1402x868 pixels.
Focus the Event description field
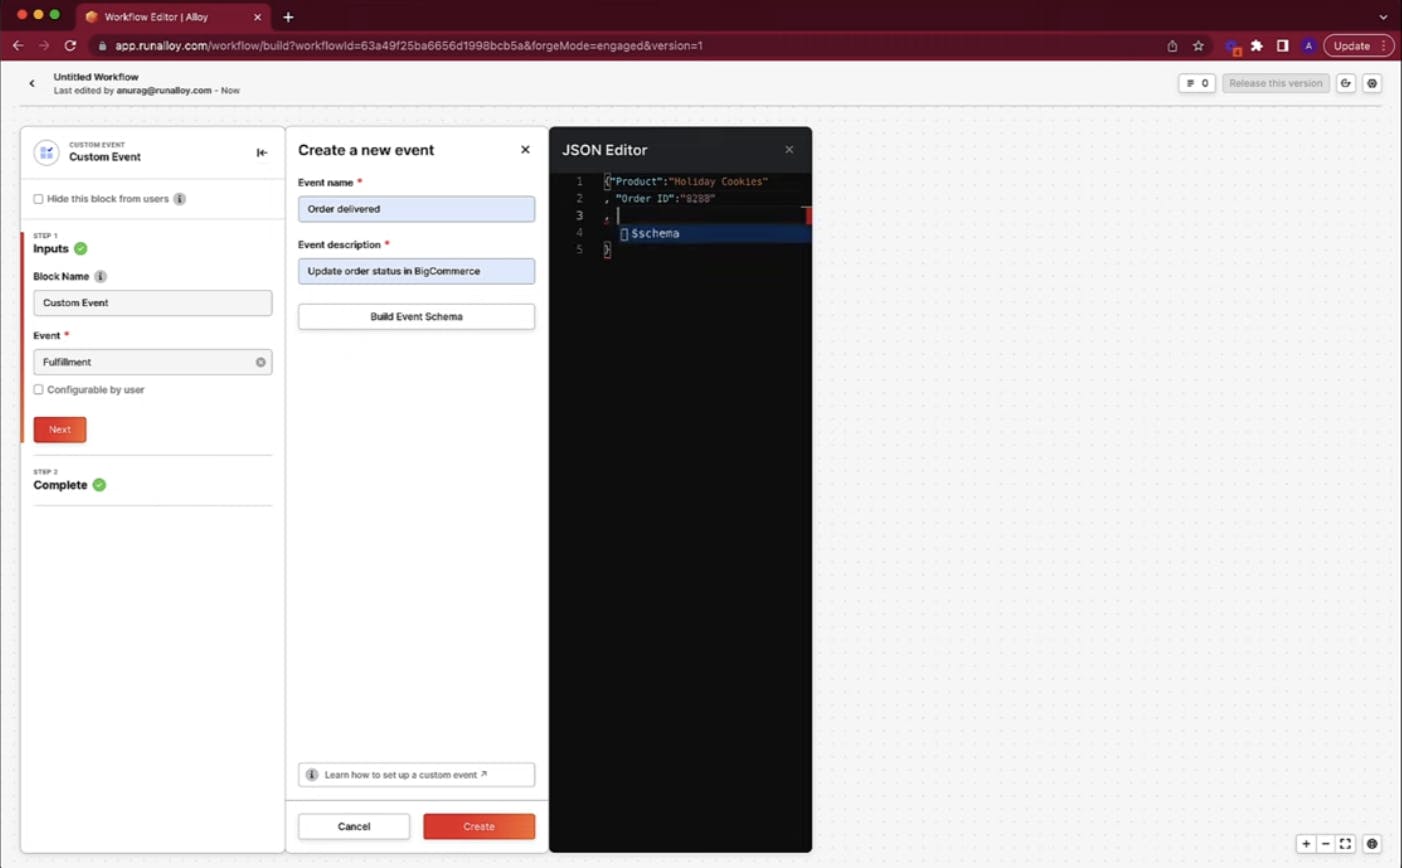[416, 271]
